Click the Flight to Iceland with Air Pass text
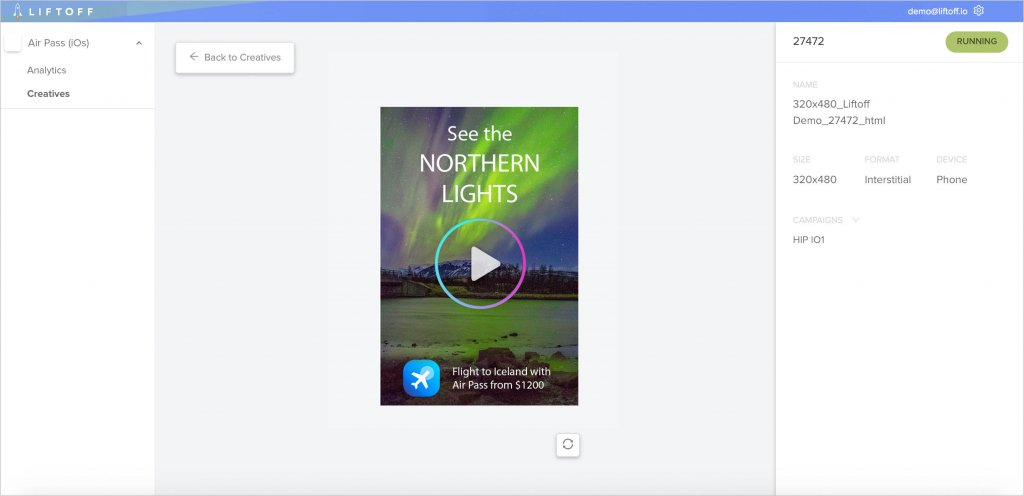The width and height of the screenshot is (1024, 496). 501,379
